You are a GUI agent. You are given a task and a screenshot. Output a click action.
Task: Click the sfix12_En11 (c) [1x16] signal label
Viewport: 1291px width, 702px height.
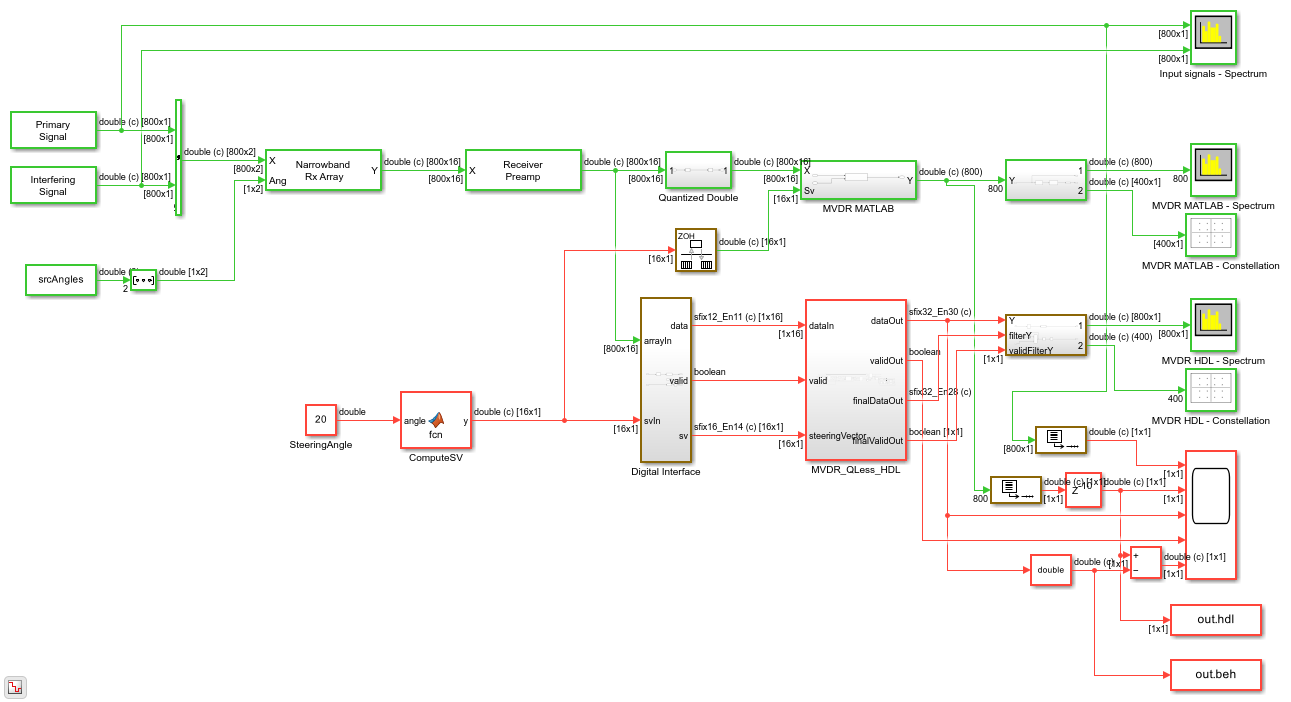pyautogui.click(x=738, y=317)
